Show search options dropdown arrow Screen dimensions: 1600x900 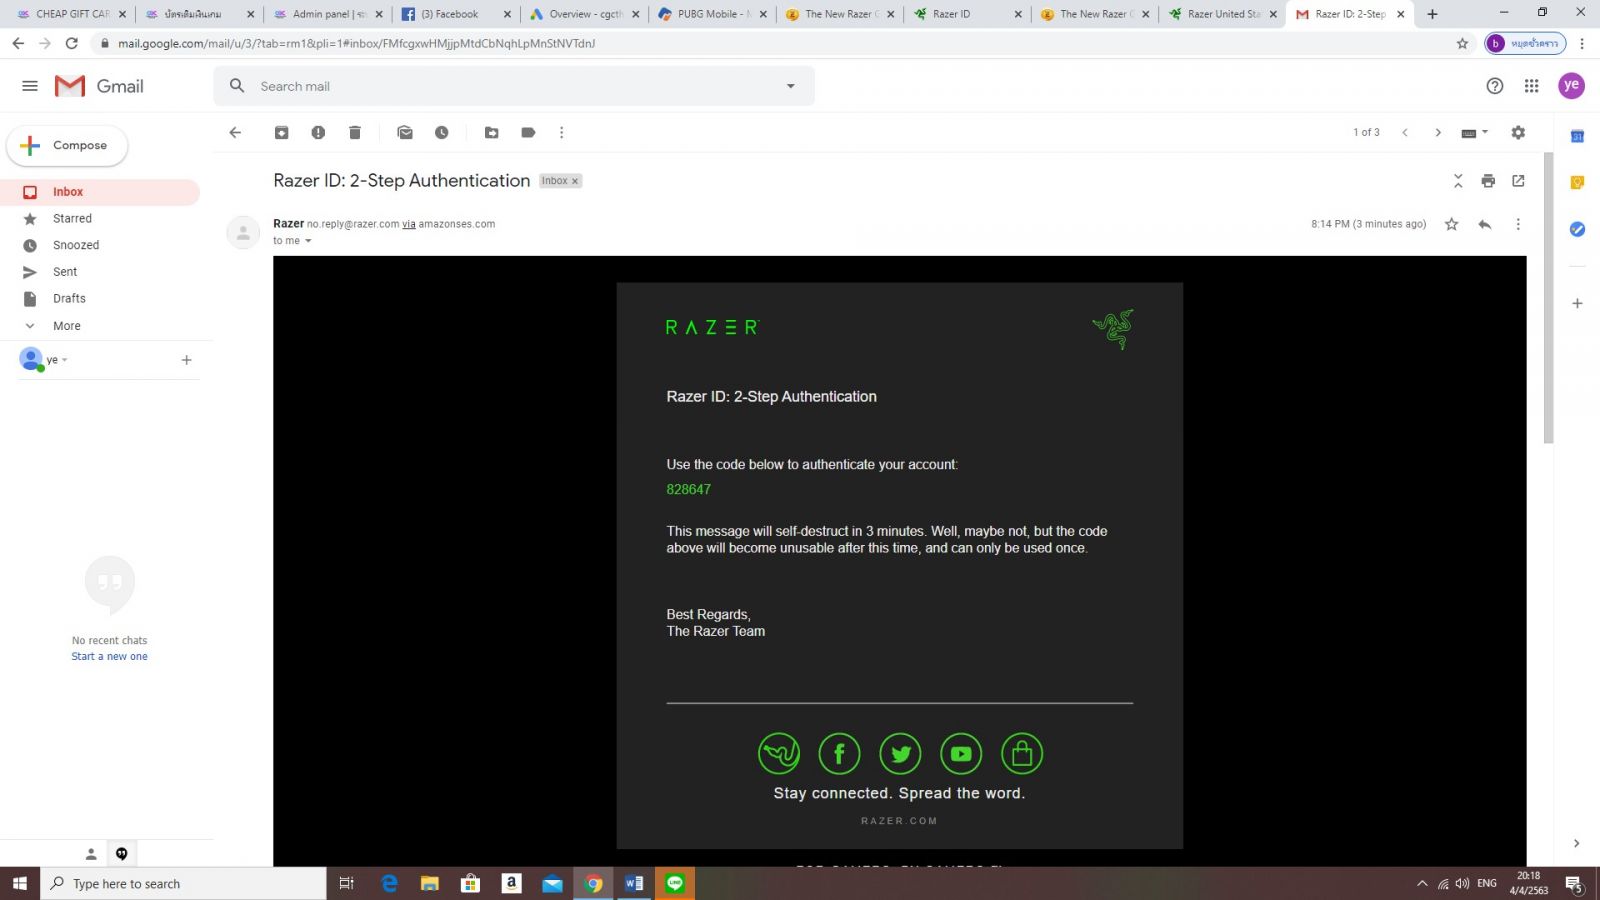(x=790, y=86)
